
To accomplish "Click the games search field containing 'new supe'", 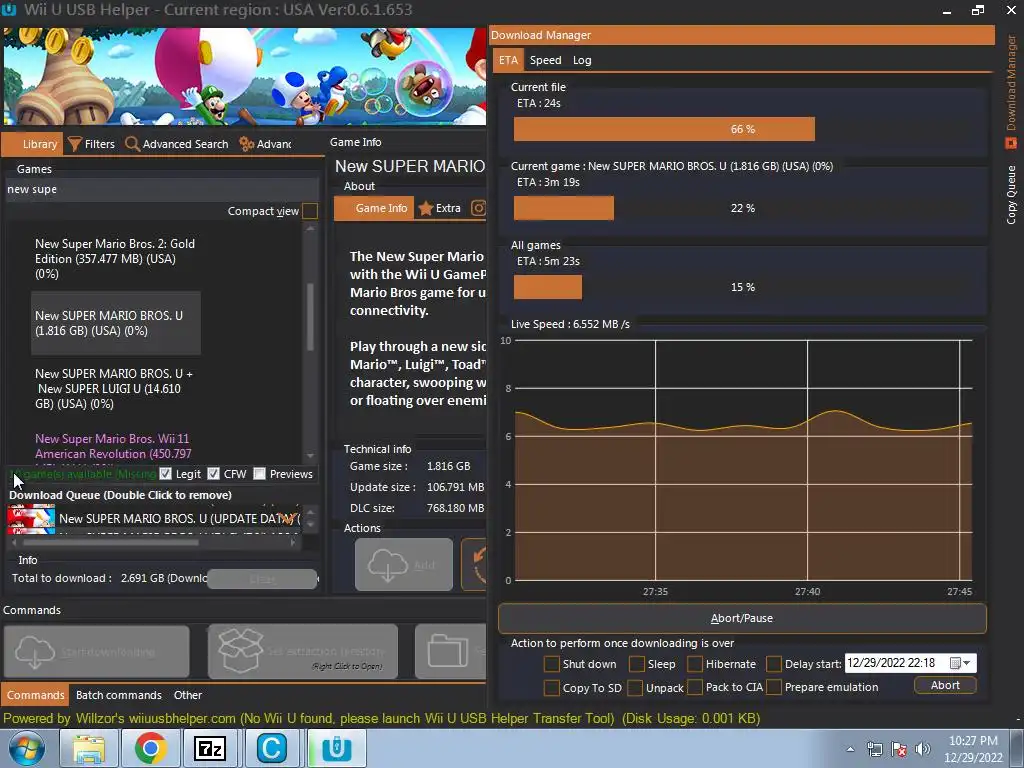I will point(162,189).
